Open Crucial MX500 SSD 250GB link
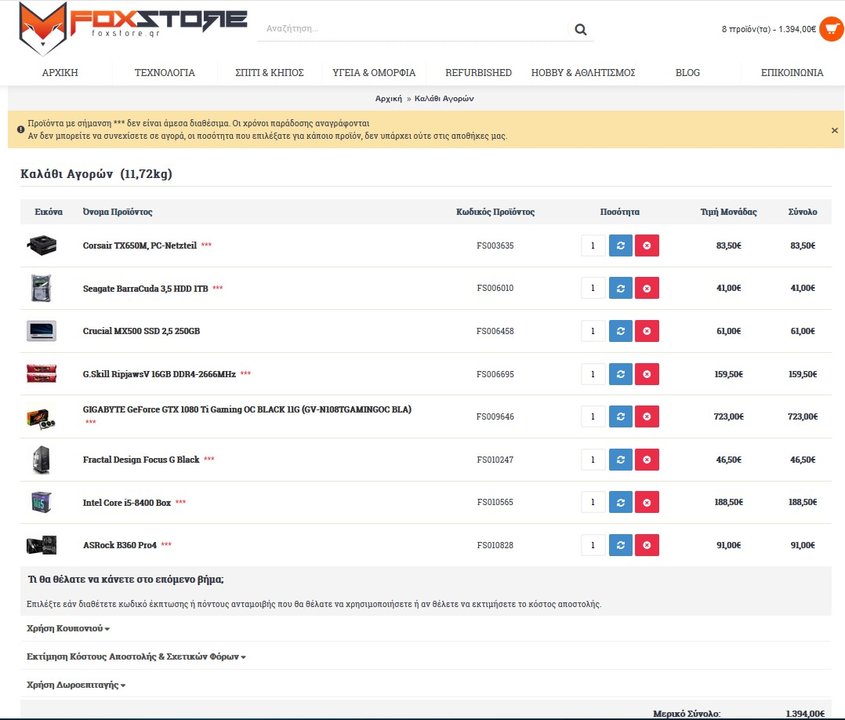This screenshot has height=720, width=845. (x=141, y=331)
